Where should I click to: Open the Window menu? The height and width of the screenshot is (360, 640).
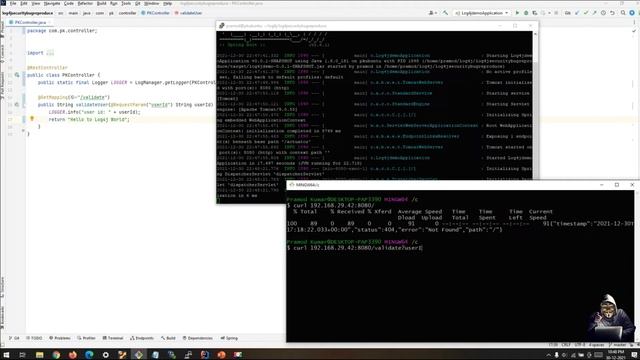[x=152, y=3]
